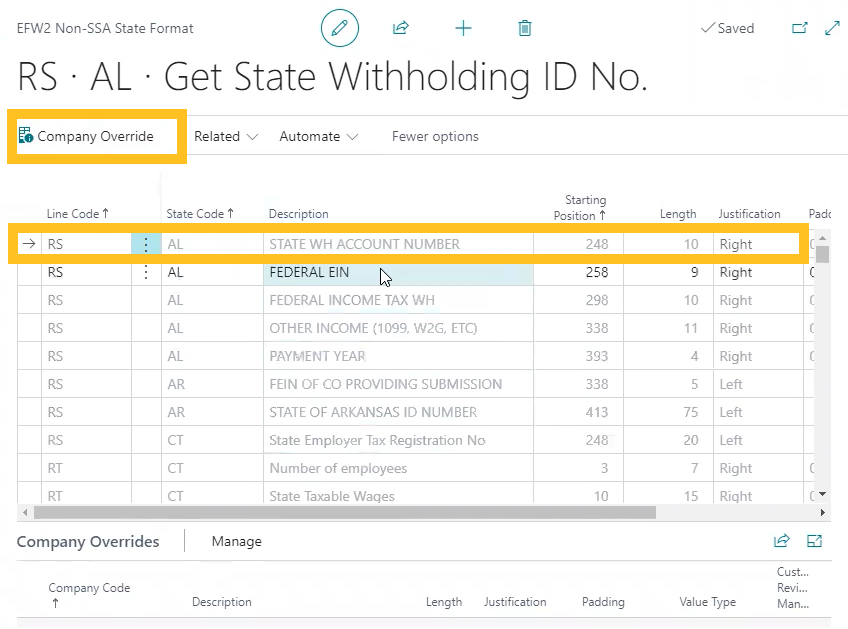Expand the Company Overrides part icon

click(x=814, y=541)
